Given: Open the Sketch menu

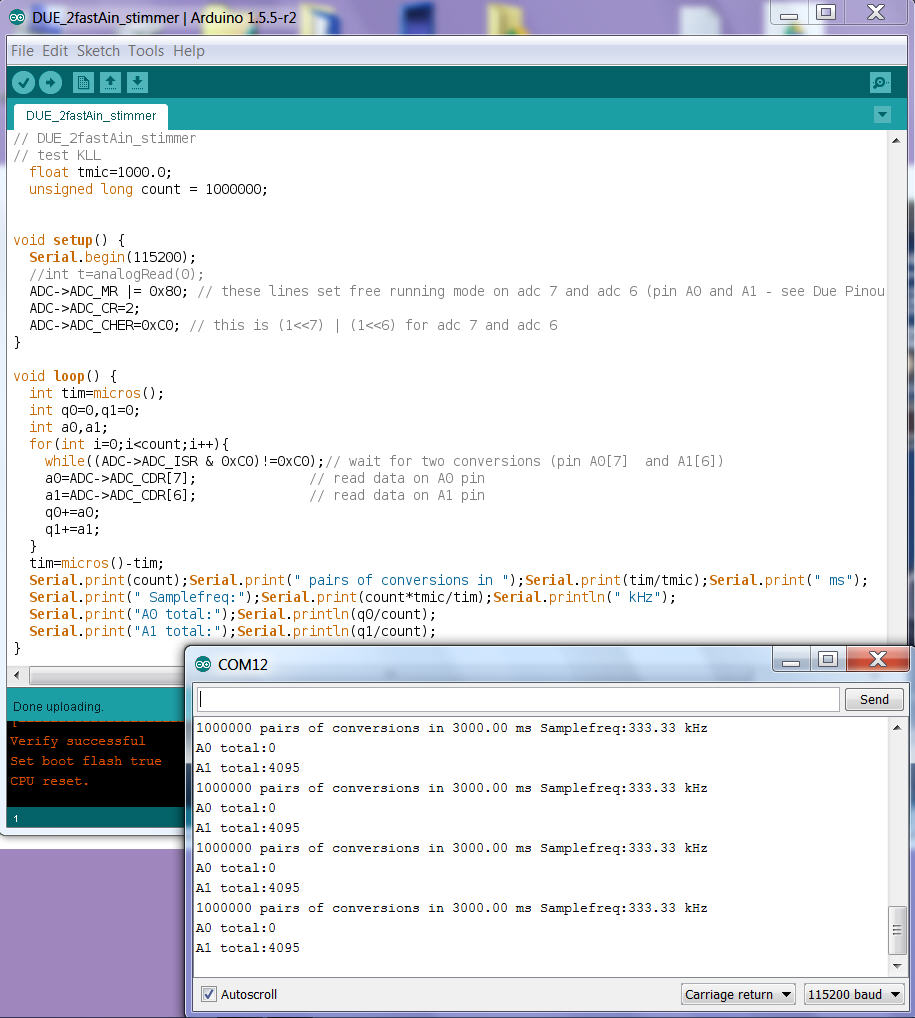Looking at the screenshot, I should coord(98,50).
